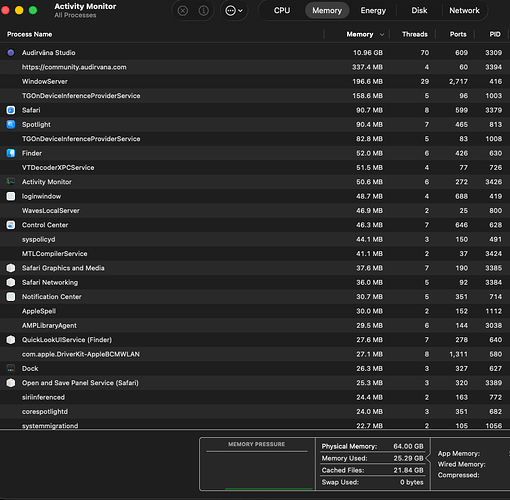Sort by the Ports column header
510x500 pixels.
pos(458,34)
